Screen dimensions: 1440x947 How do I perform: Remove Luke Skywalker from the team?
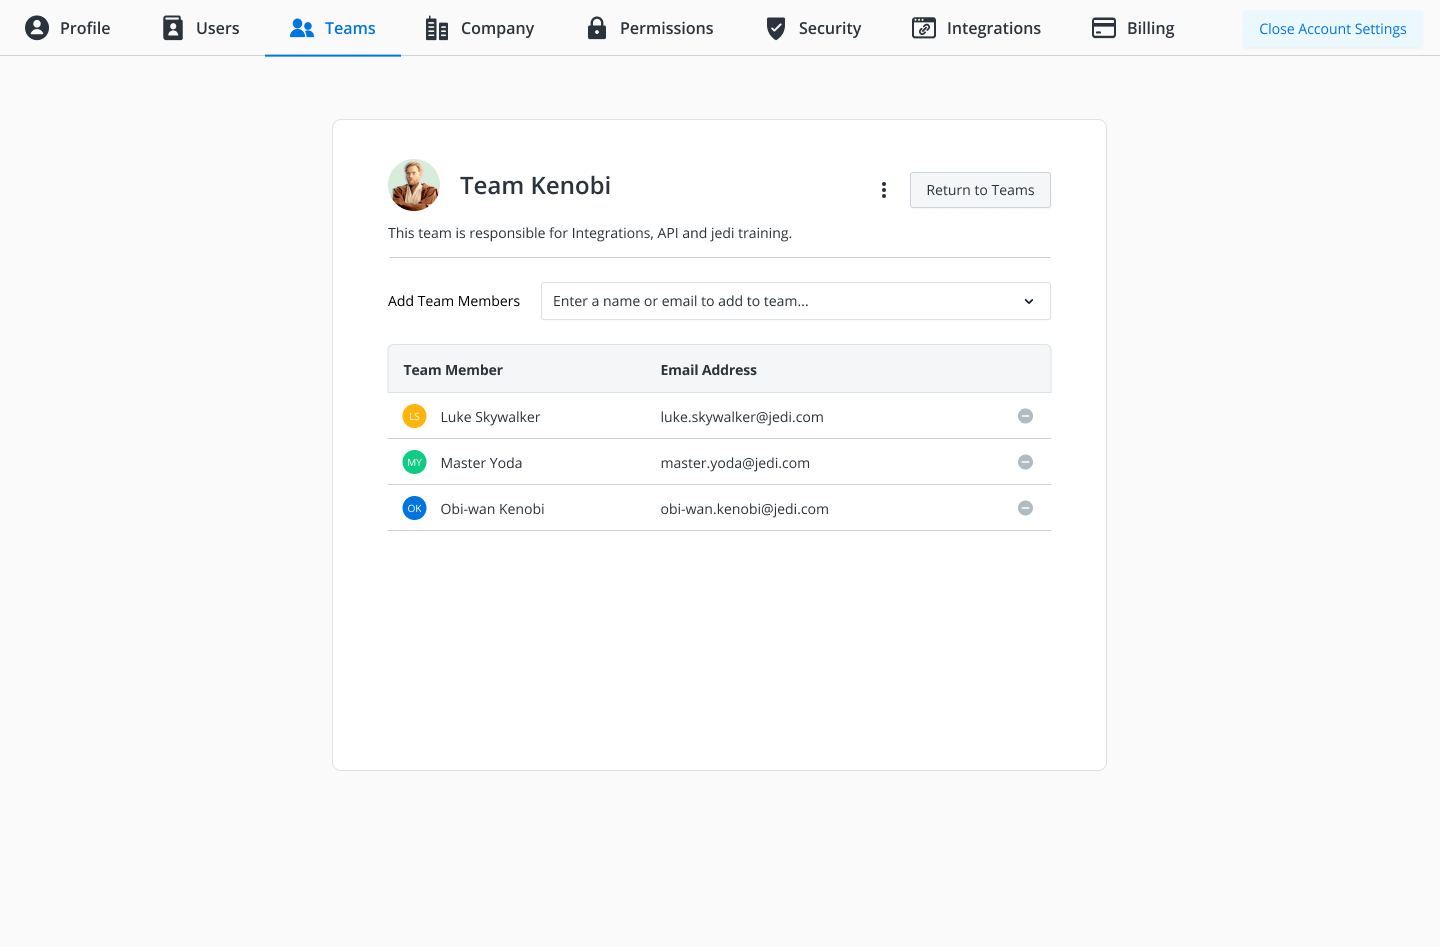1025,416
